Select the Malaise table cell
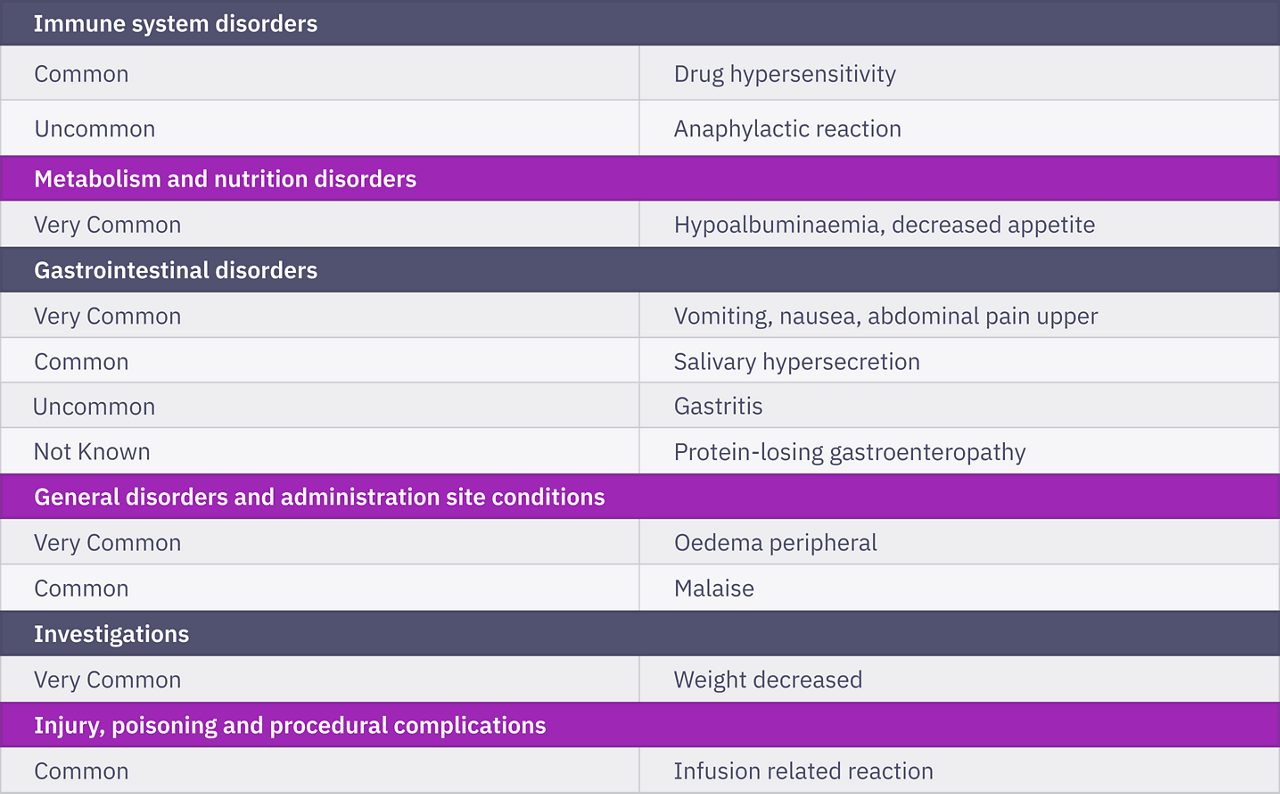 point(960,588)
